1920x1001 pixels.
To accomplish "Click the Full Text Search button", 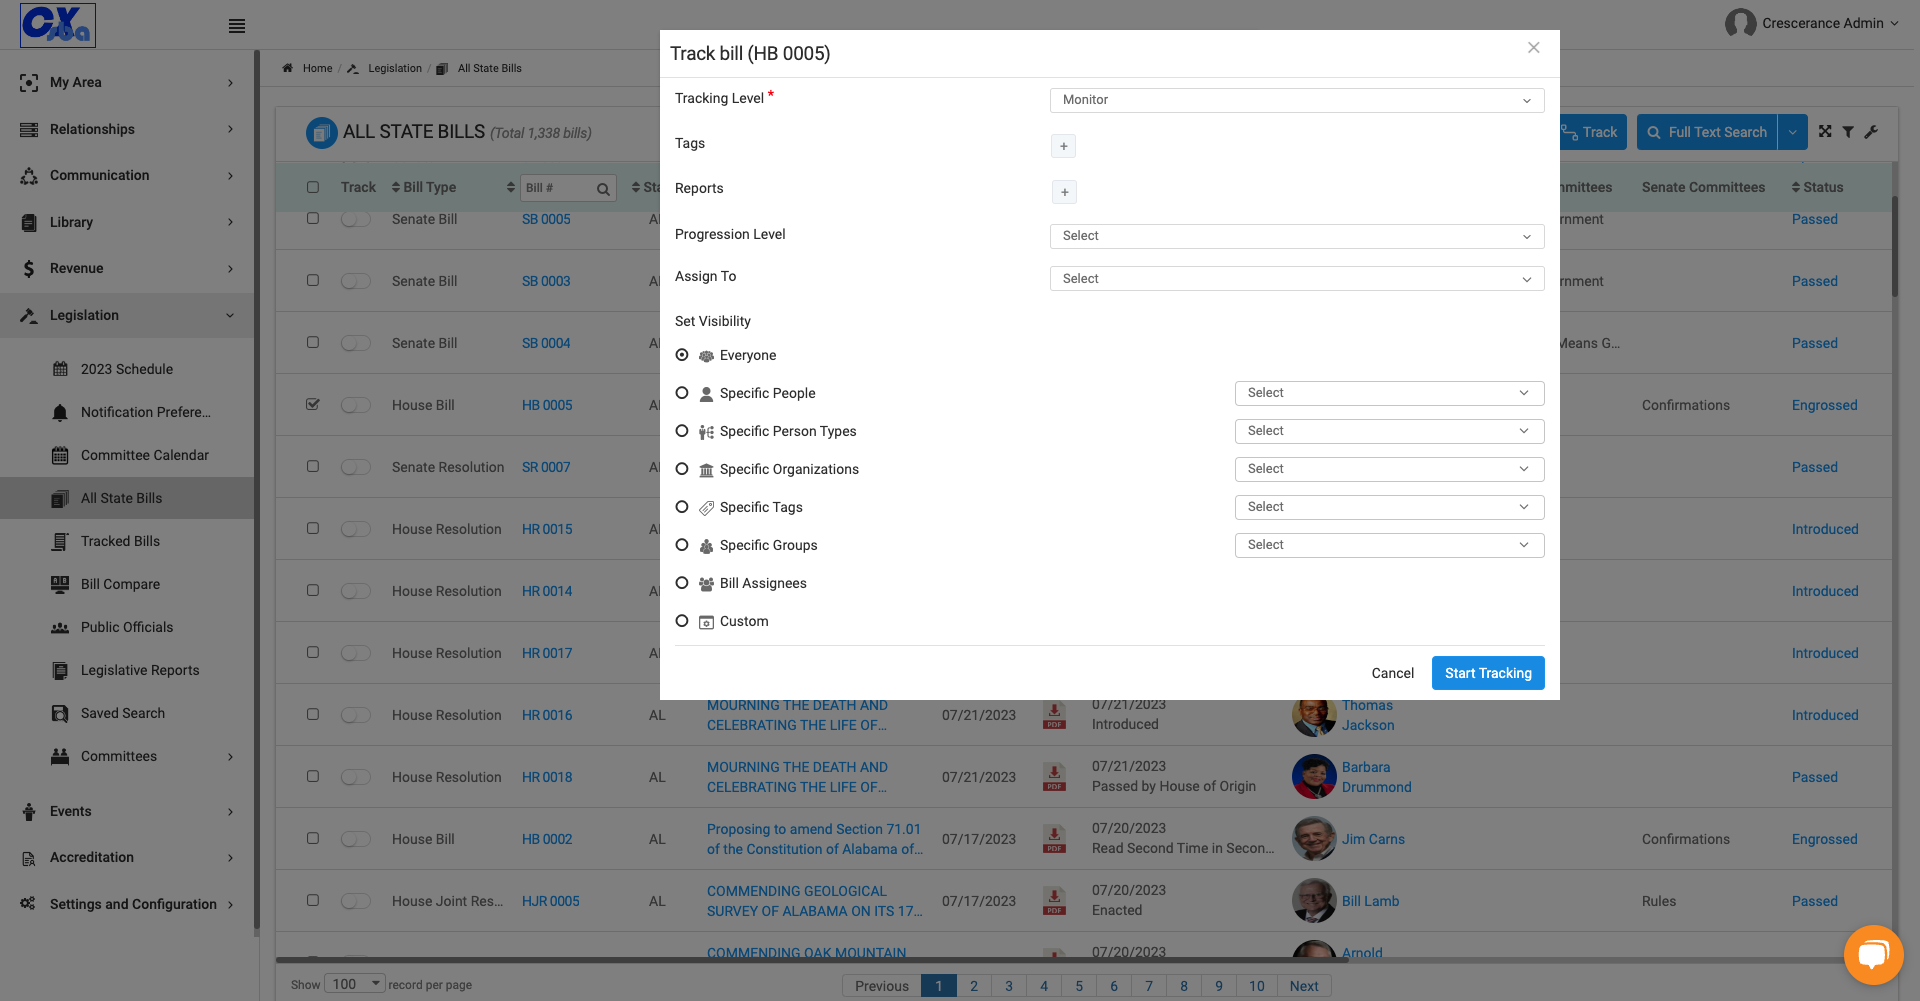I will coord(1707,132).
